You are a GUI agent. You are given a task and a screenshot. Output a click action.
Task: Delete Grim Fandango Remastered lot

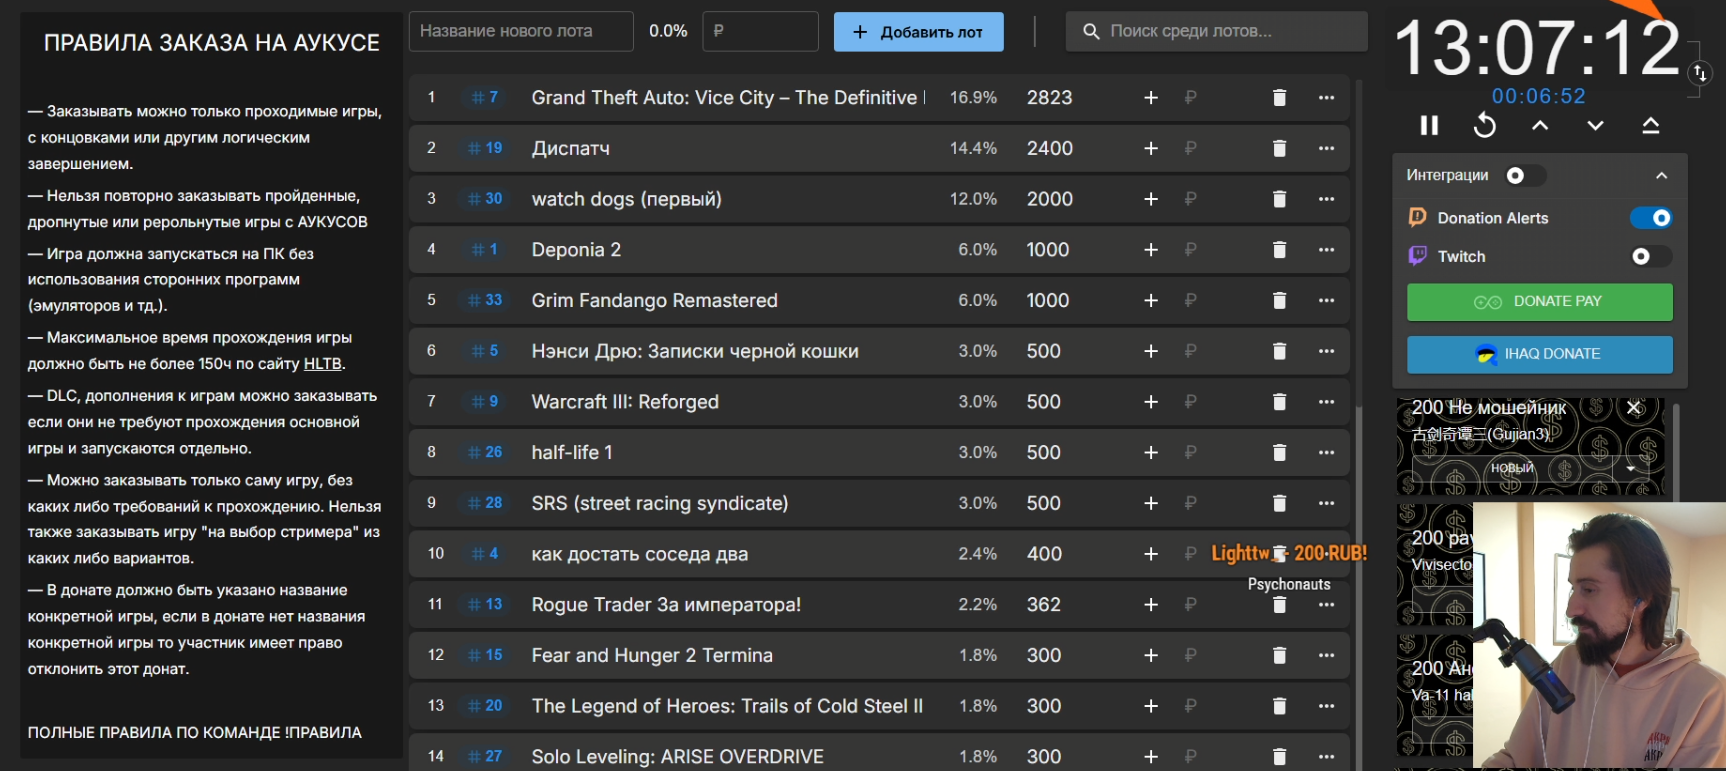(1279, 300)
